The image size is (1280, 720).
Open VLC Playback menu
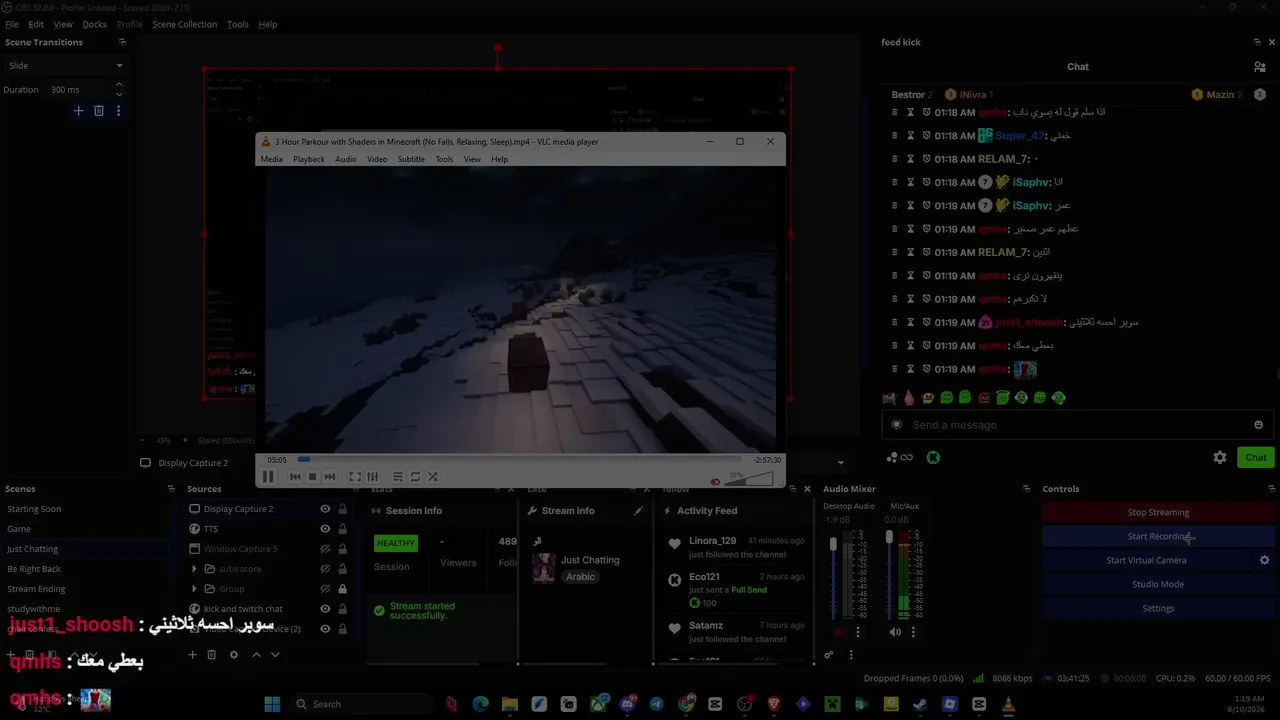pyautogui.click(x=308, y=159)
